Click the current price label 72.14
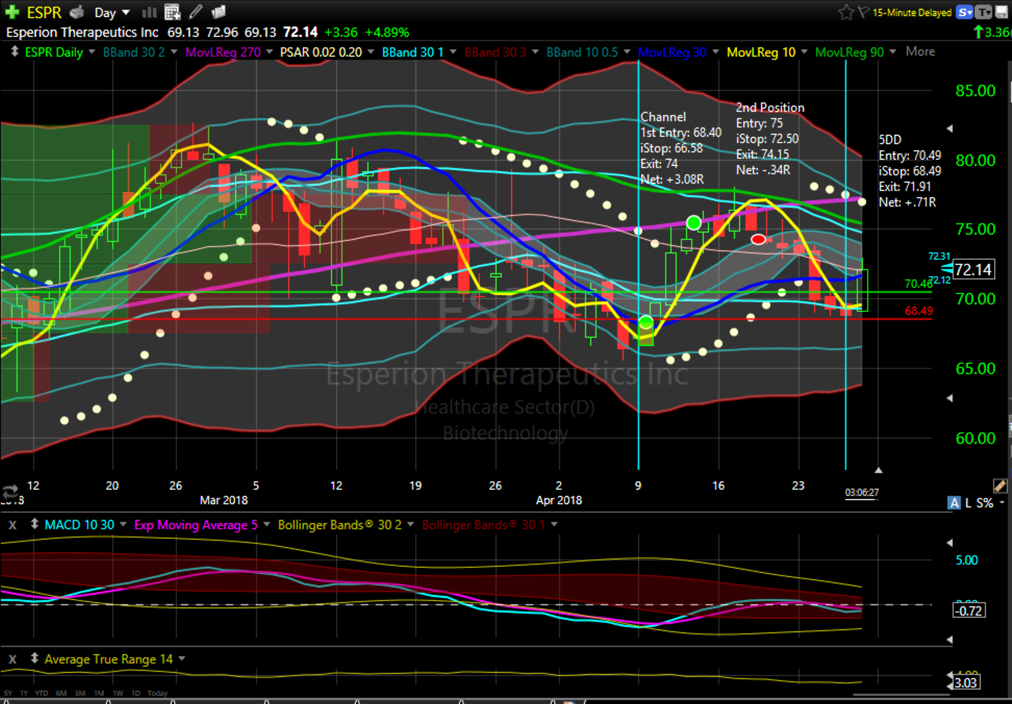This screenshot has height=704, width=1012. click(x=973, y=268)
